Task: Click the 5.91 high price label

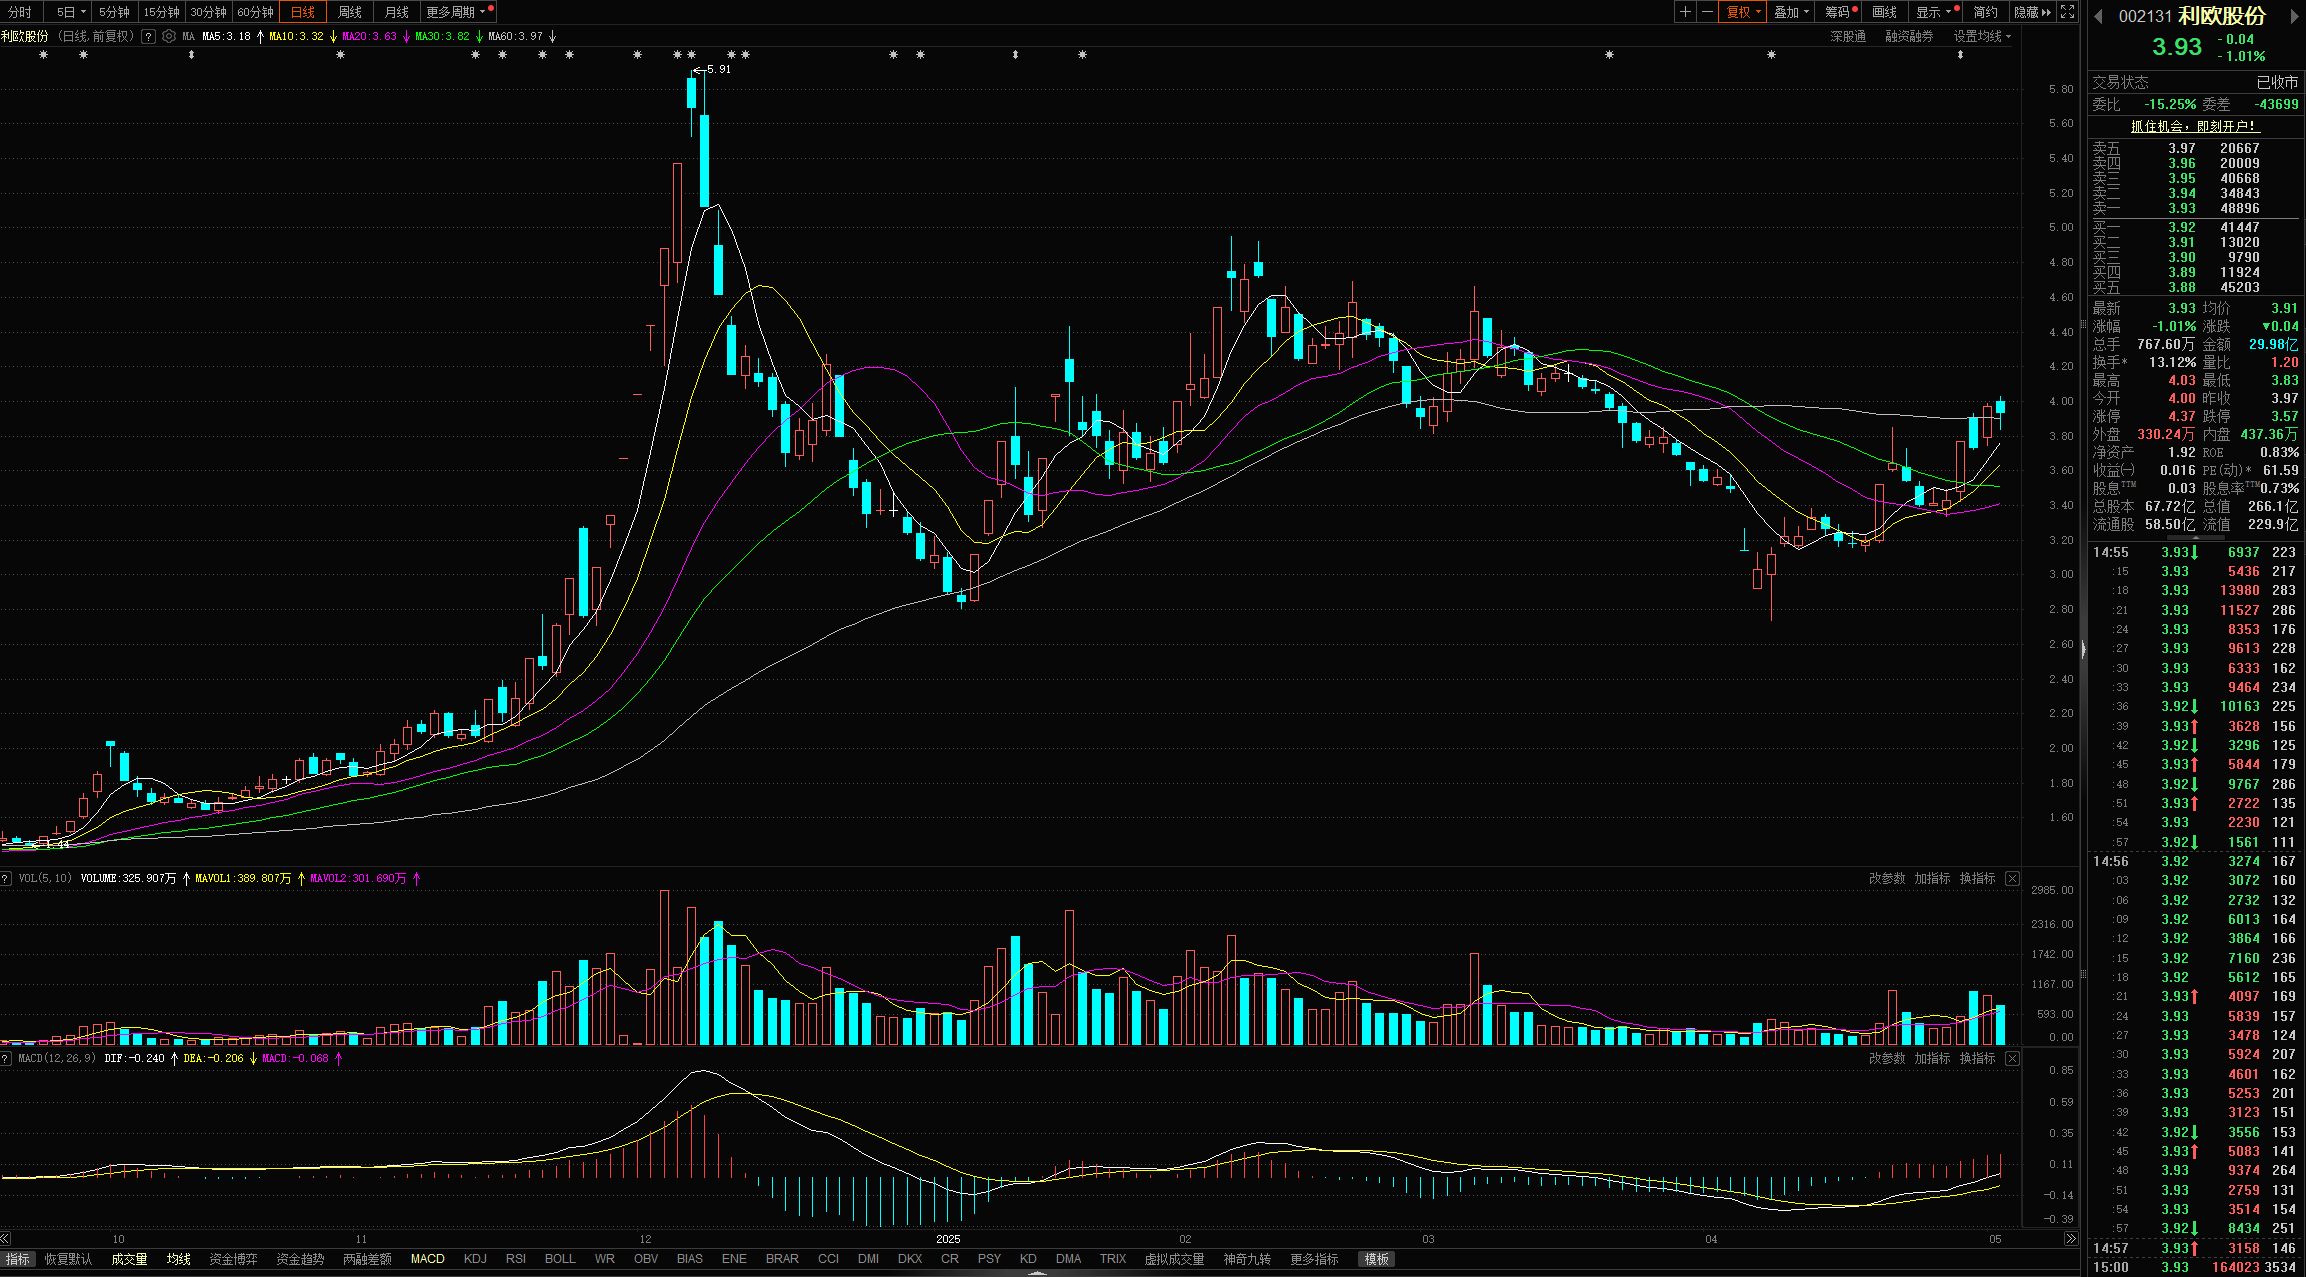Action: click(x=718, y=69)
